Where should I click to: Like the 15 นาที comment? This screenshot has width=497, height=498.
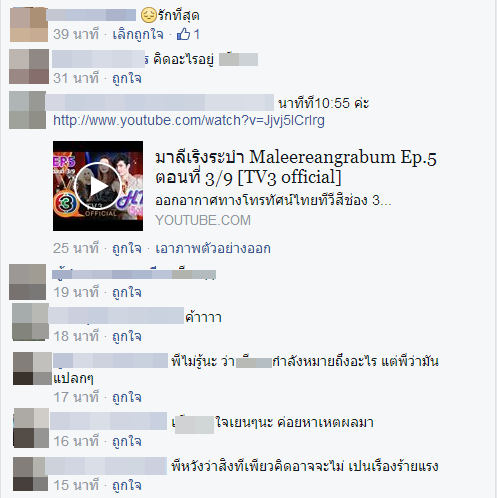127,486
